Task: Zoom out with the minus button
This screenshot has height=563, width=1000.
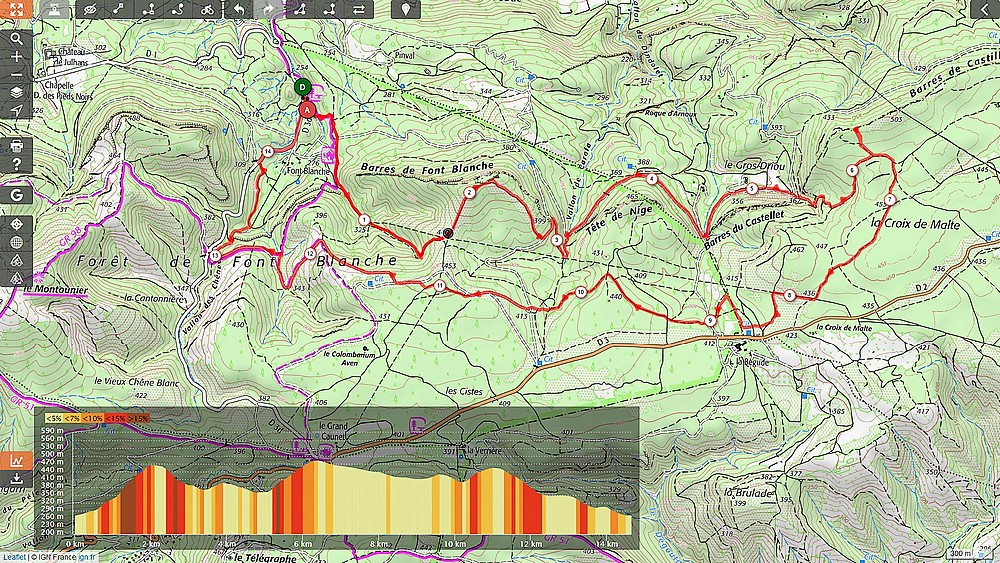Action: [16, 75]
